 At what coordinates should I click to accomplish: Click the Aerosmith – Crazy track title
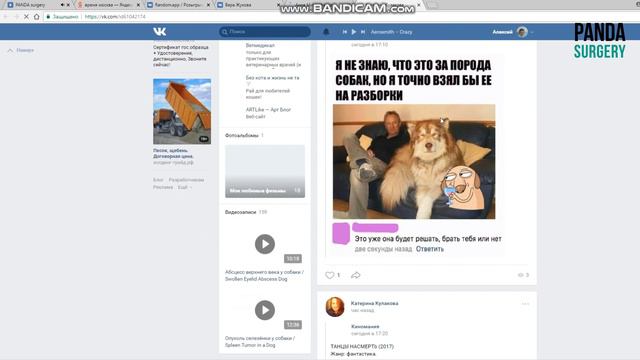click(391, 32)
